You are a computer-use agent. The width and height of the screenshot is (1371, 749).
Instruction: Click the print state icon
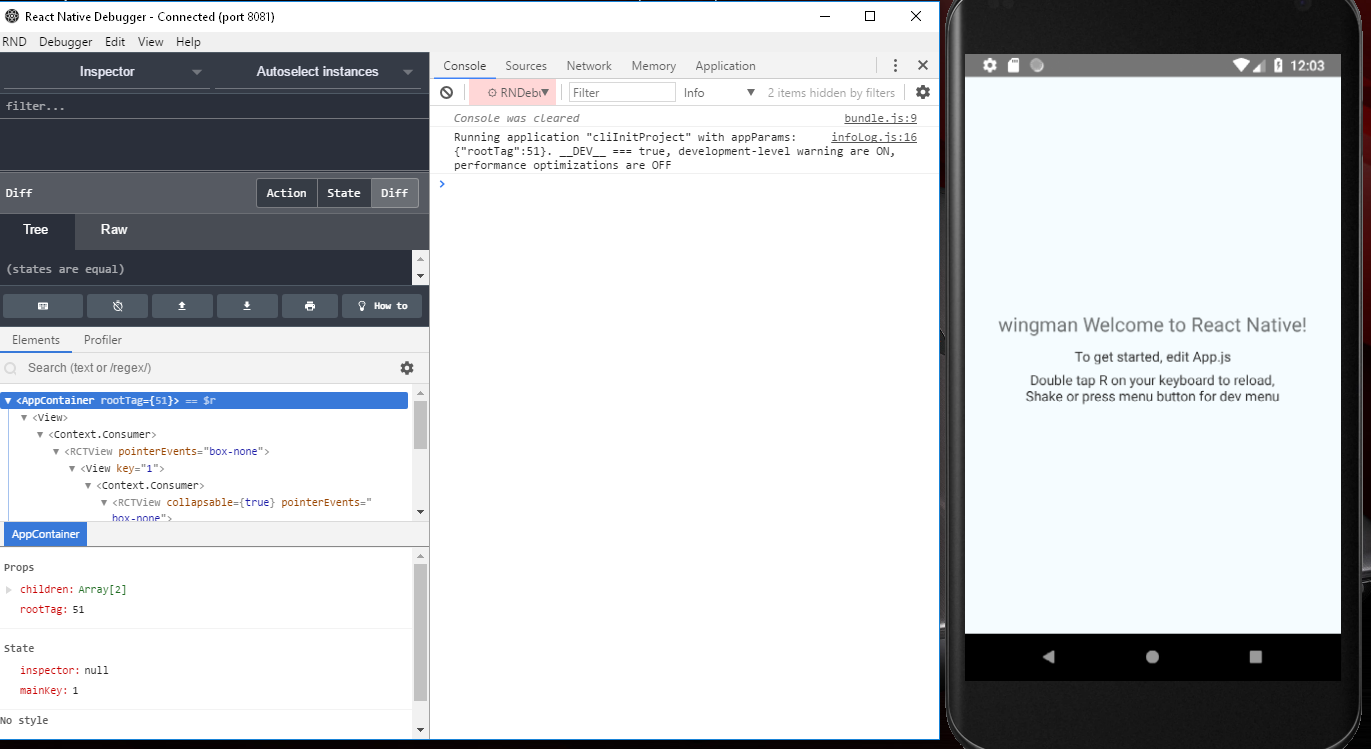[310, 305]
